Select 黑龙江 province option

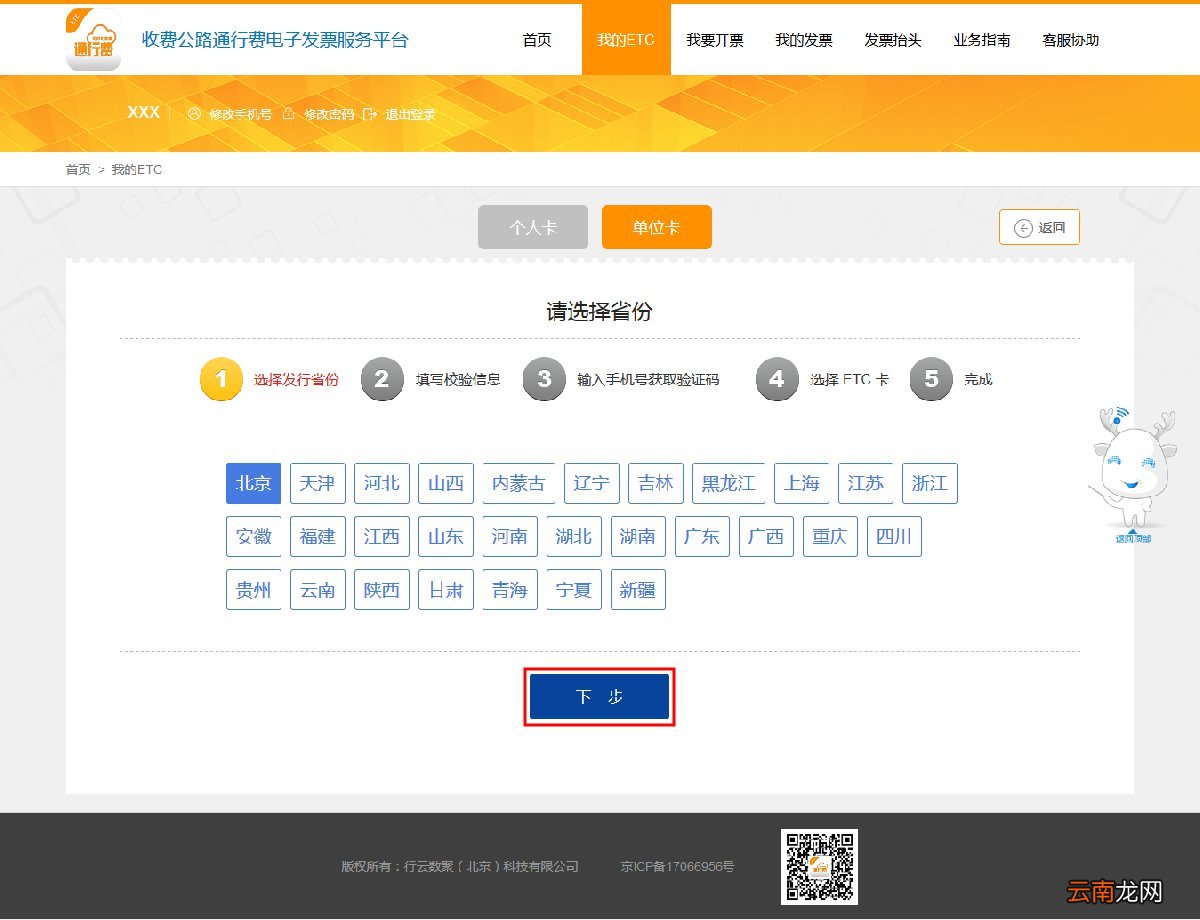728,483
